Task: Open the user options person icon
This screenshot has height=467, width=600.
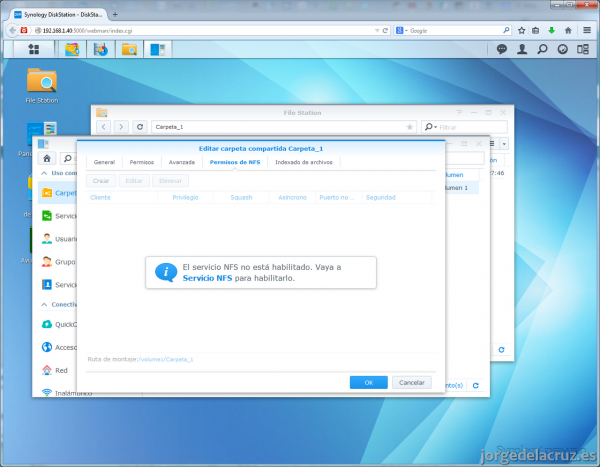Action: point(522,49)
